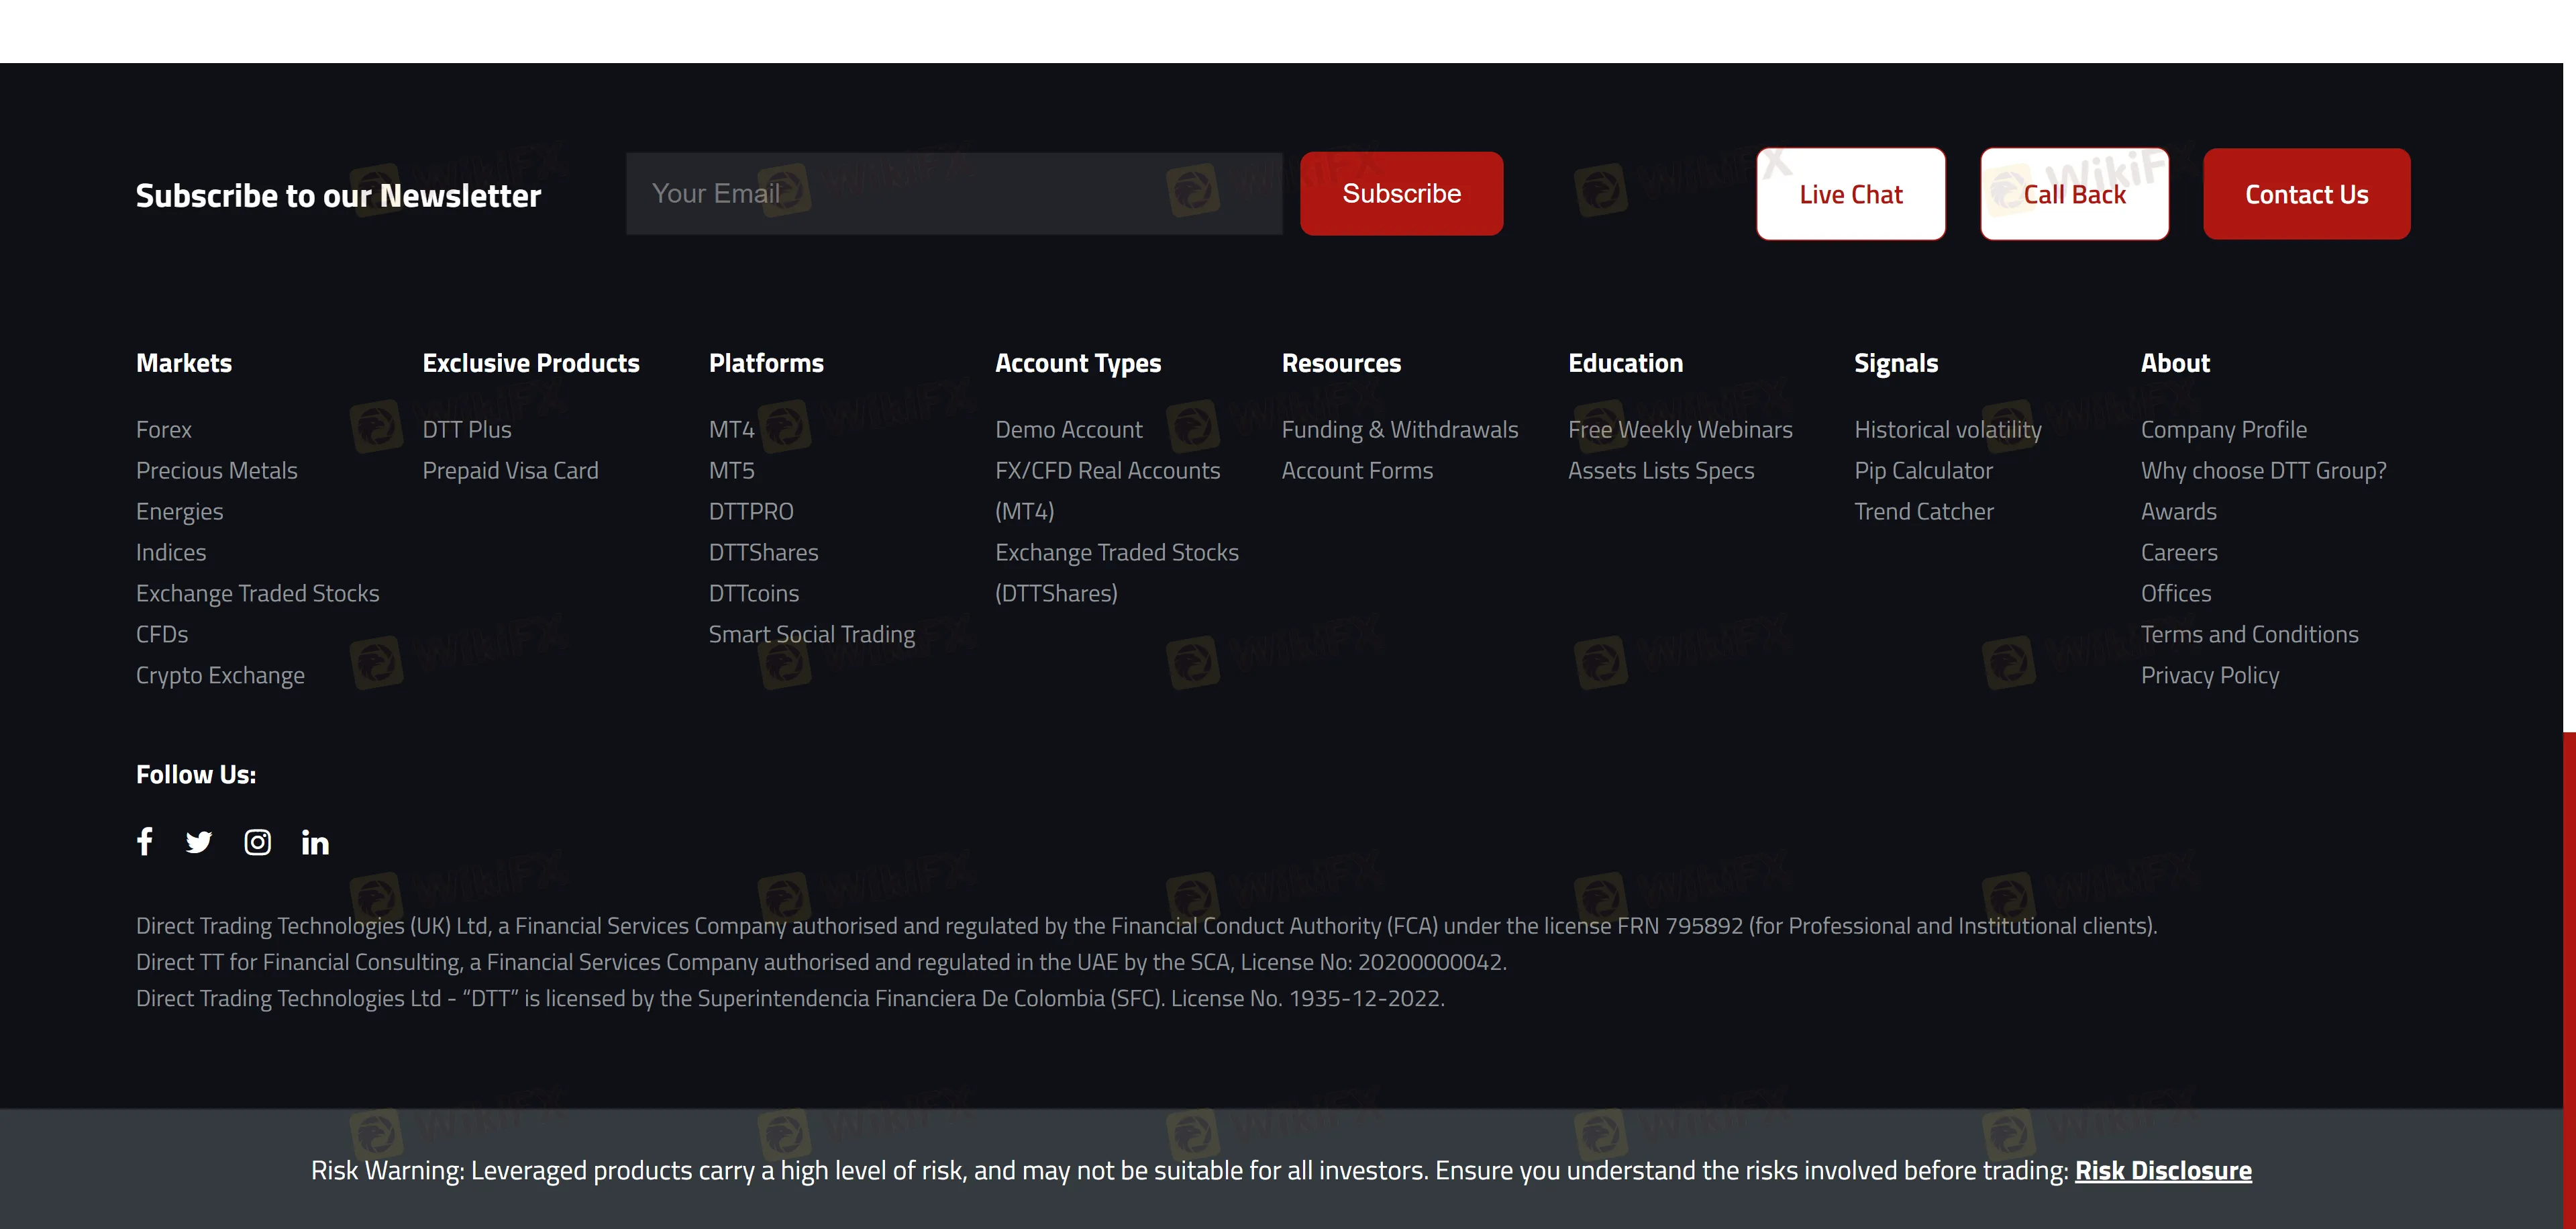Open Prepaid Visa Card link
2576x1229 pixels.
point(510,471)
